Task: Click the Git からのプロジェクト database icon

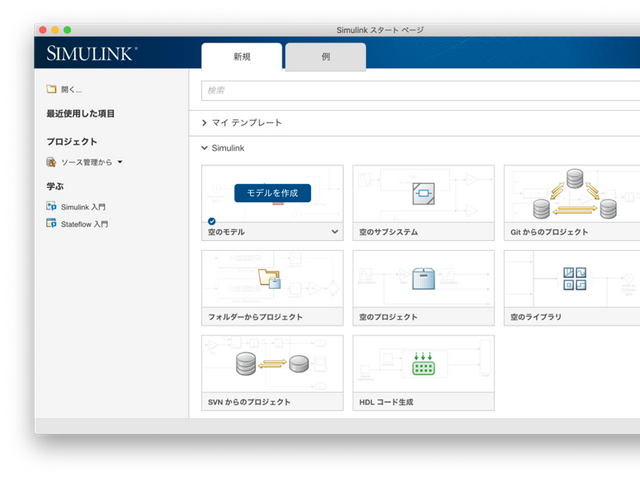Action: pos(575,194)
